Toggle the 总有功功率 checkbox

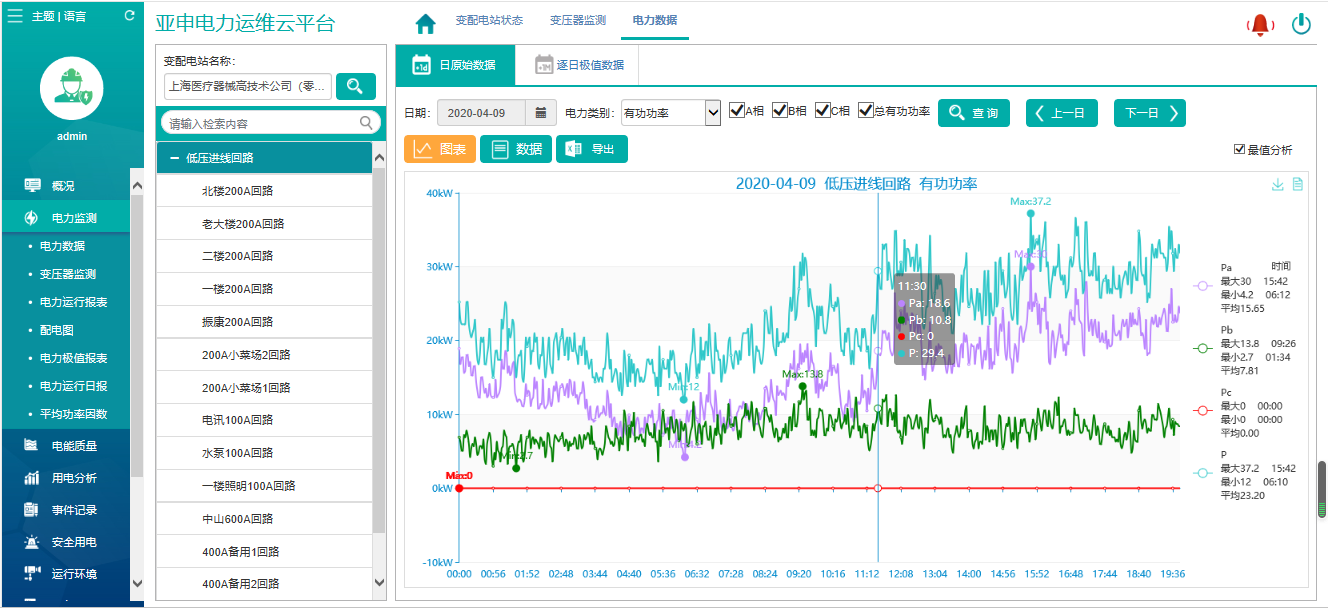[x=866, y=111]
